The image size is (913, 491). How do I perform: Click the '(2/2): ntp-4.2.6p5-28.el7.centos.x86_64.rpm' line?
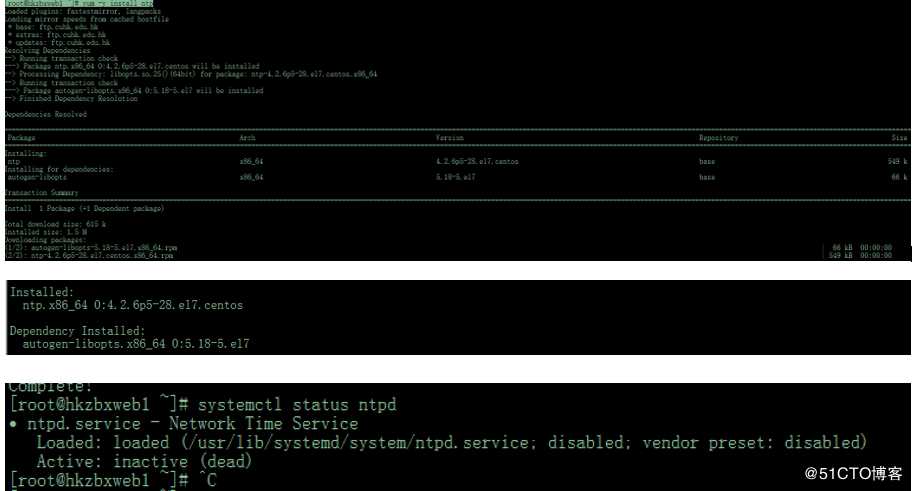(89, 256)
